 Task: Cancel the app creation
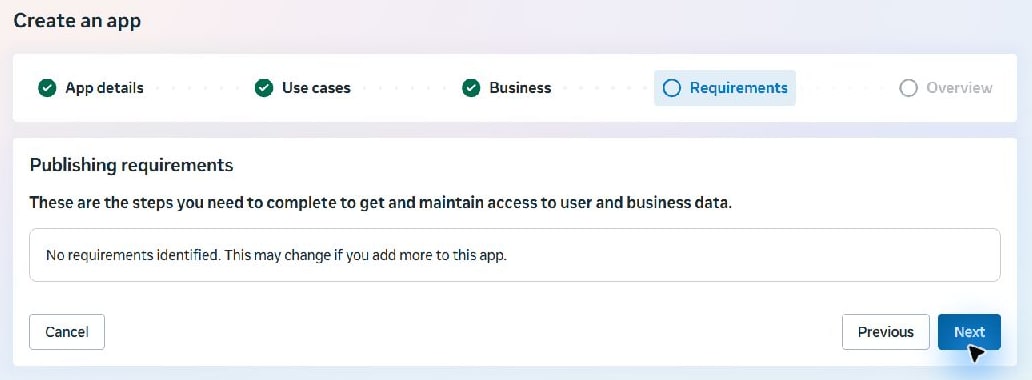coord(66,332)
